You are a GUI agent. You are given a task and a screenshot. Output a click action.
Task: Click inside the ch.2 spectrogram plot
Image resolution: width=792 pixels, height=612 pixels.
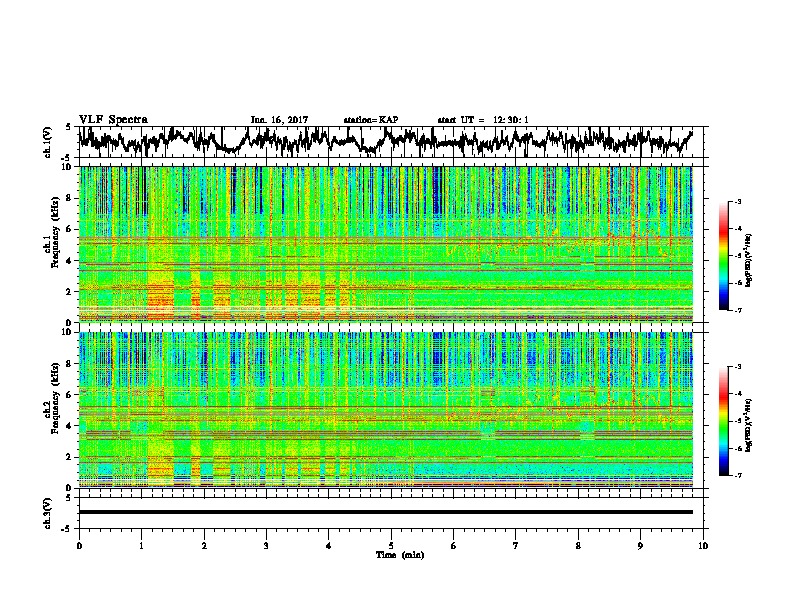(385, 410)
